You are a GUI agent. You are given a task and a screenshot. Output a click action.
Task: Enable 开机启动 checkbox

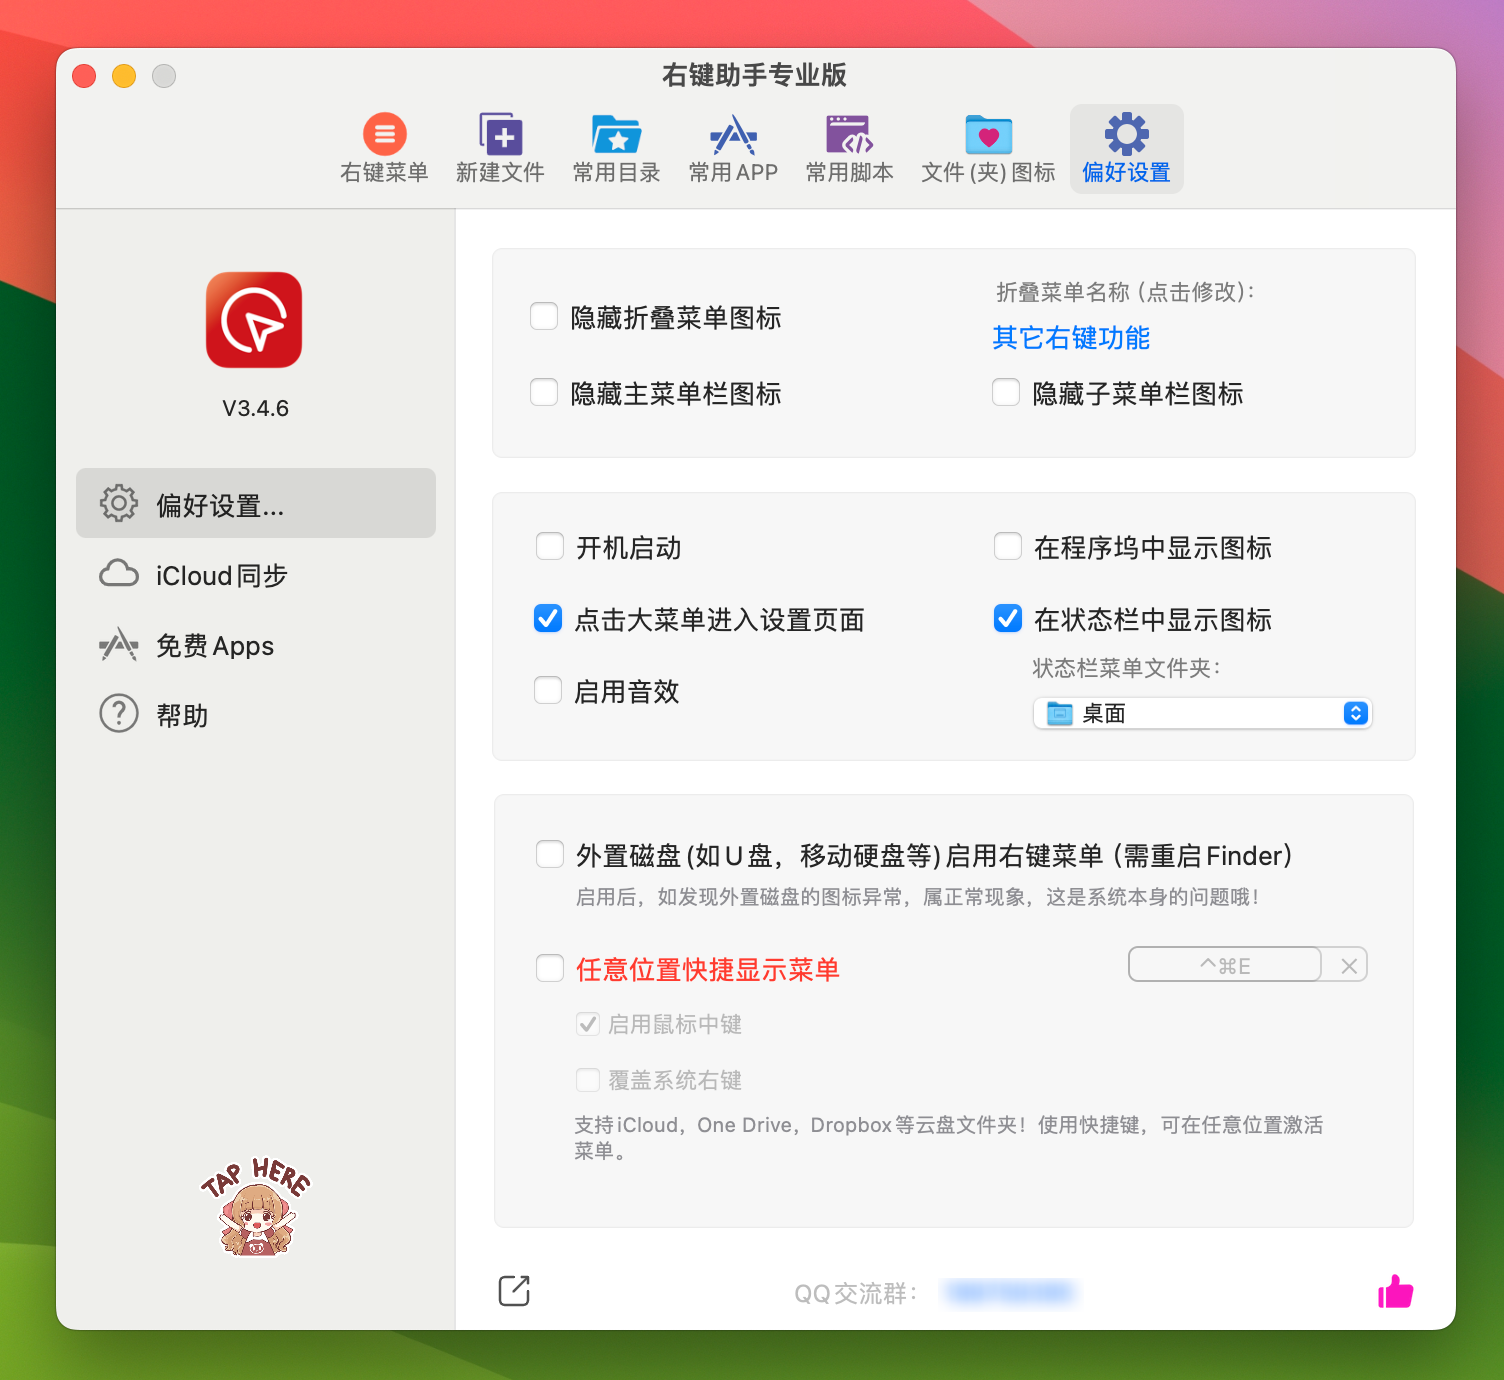[550, 546]
